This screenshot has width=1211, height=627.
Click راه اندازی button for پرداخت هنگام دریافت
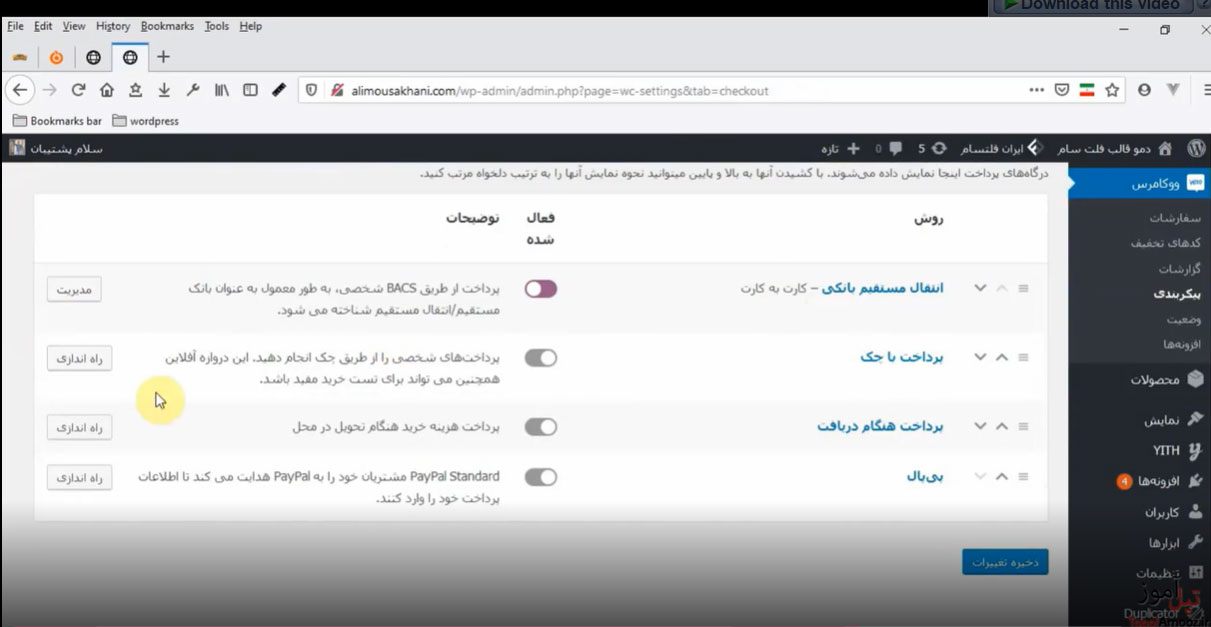(79, 427)
